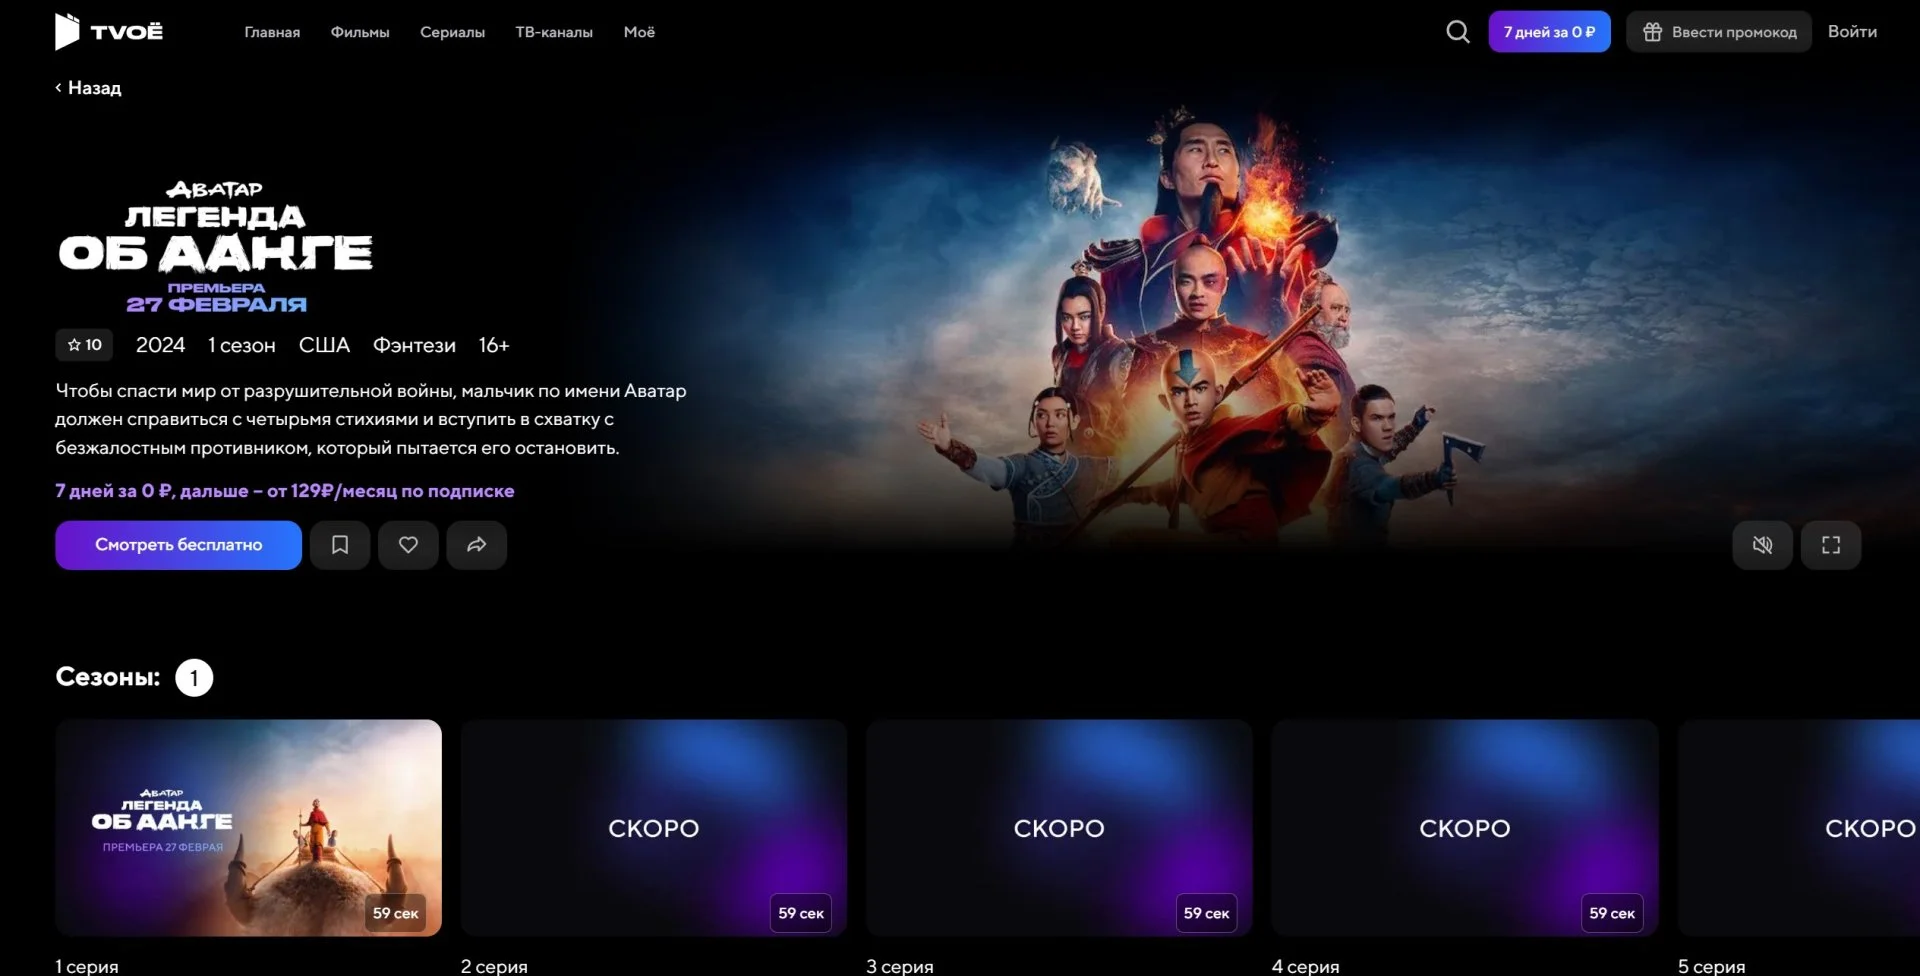This screenshot has width=1920, height=976.
Task: Click the TVOЁ logo
Action: [108, 32]
